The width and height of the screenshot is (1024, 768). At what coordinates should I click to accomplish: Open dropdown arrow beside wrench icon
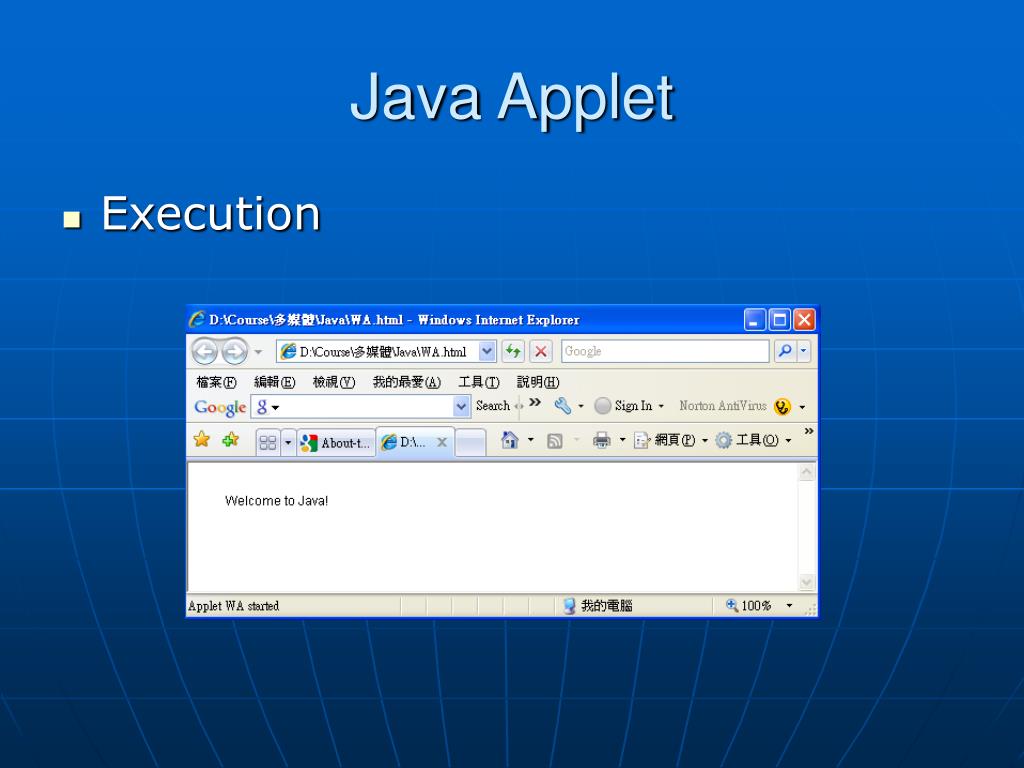click(581, 406)
